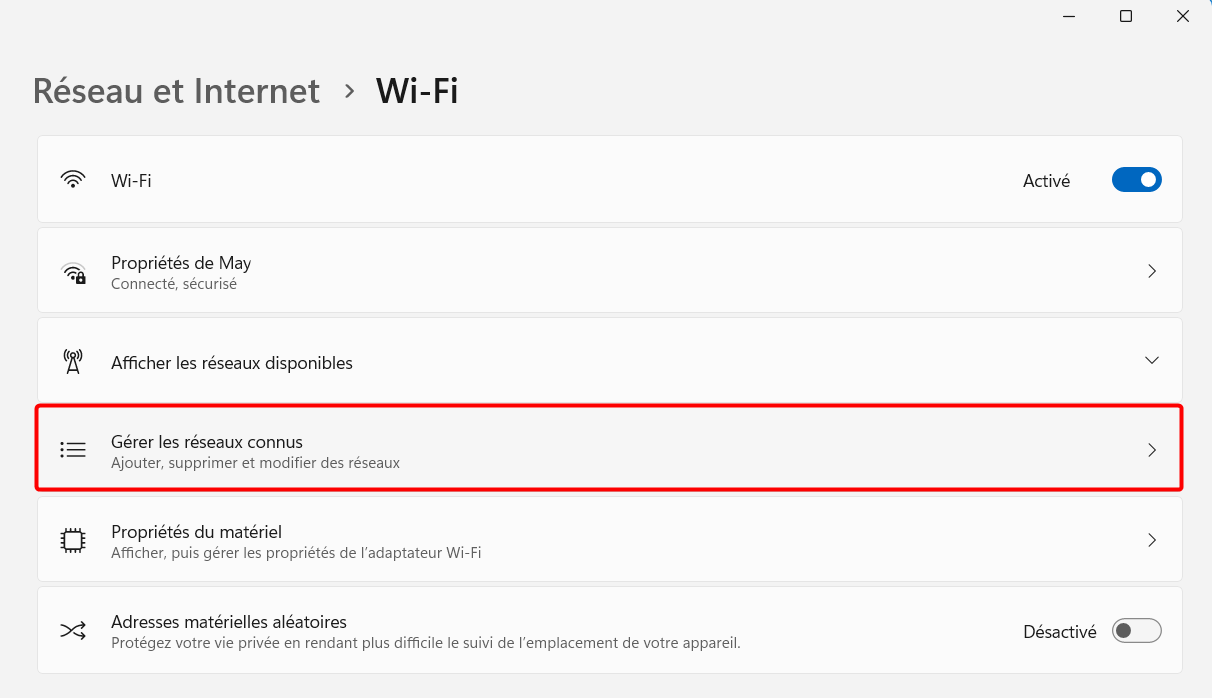Go back to Réseau et Internet breadcrumb
The height and width of the screenshot is (698, 1212).
(176, 91)
